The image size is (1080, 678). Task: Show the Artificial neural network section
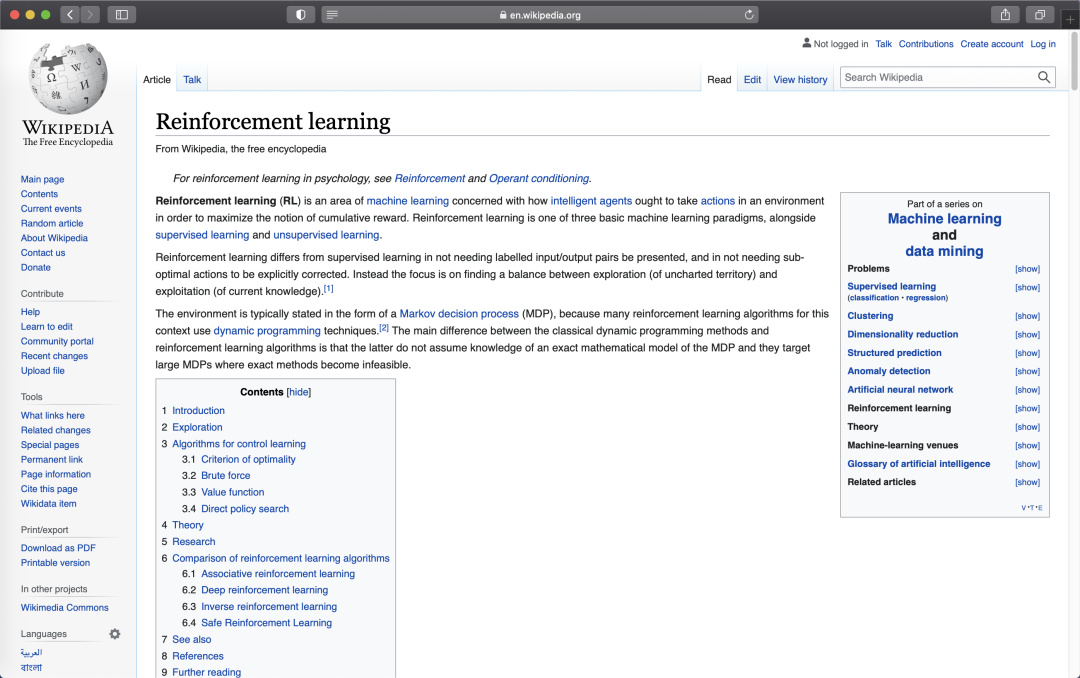[1027, 390]
